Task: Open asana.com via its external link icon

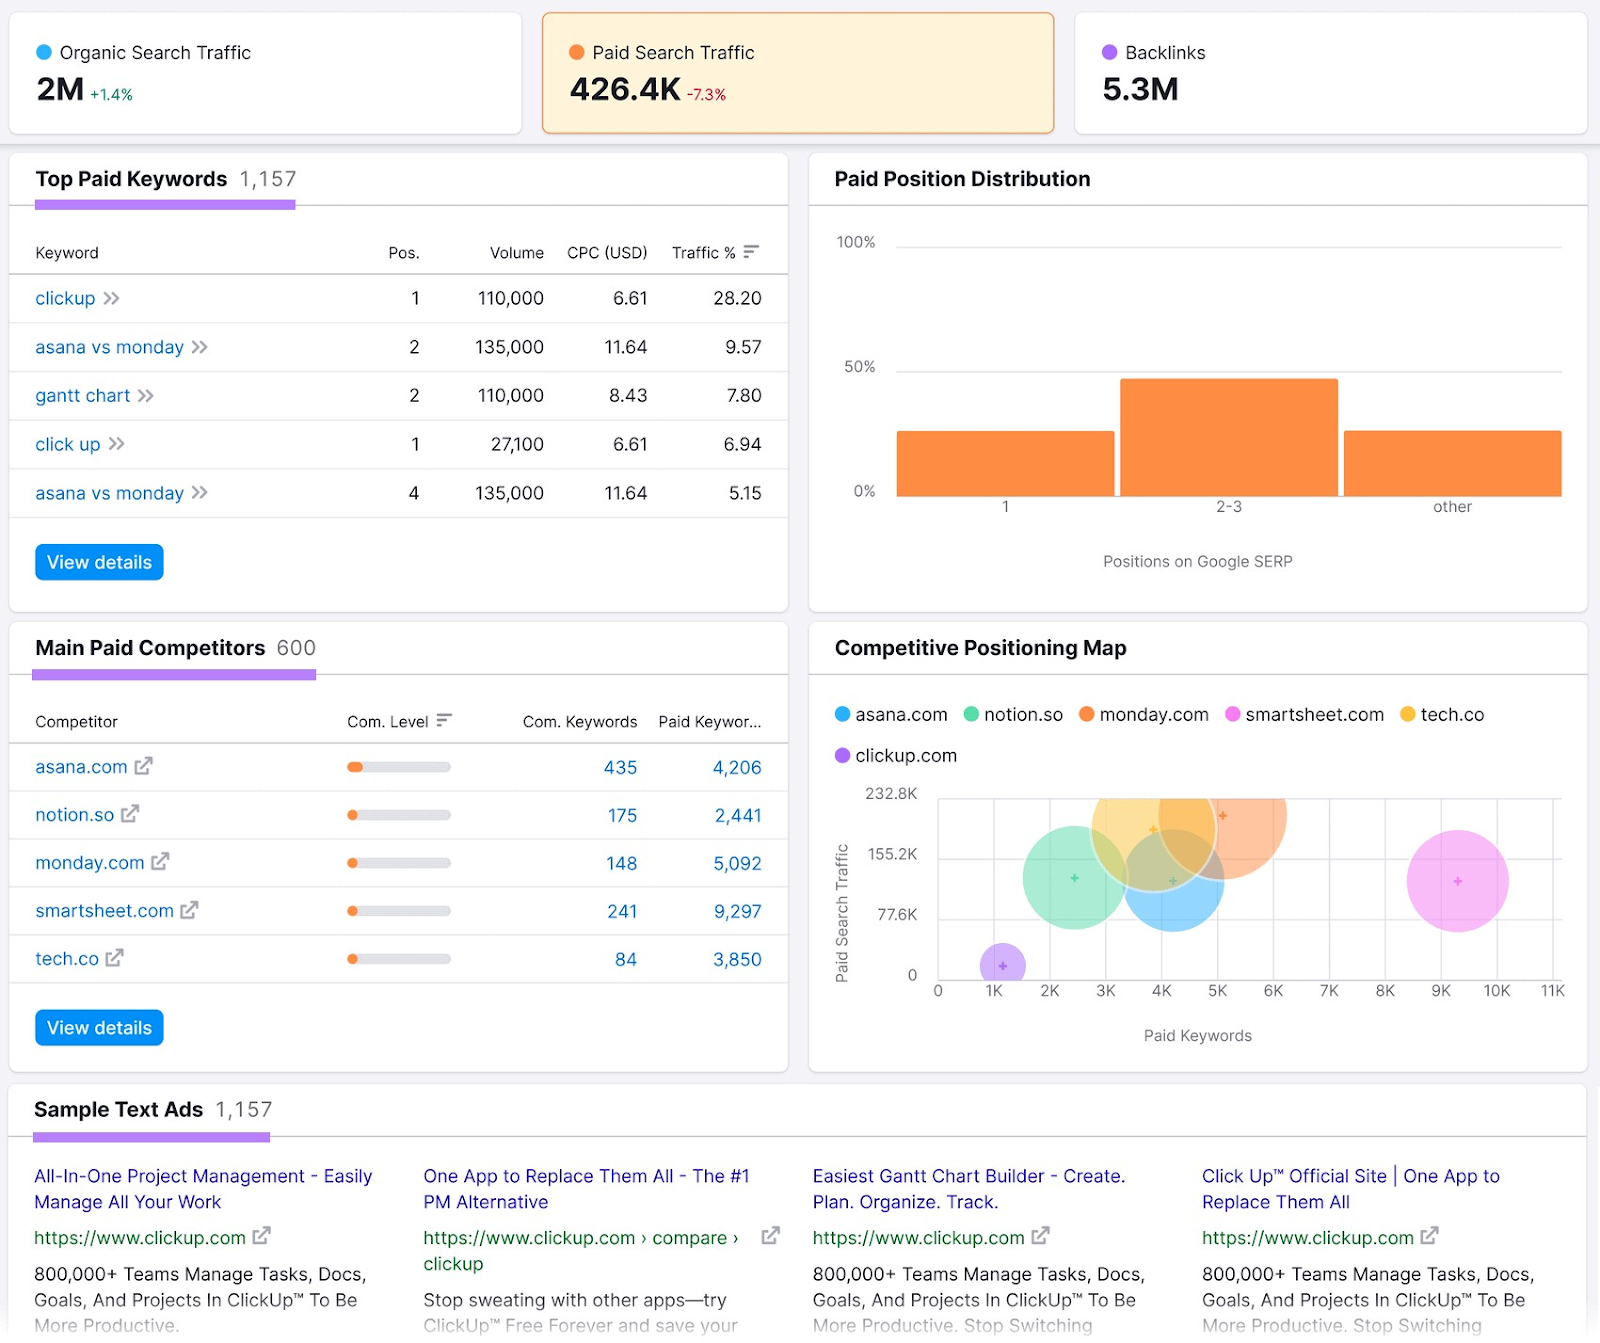Action: tap(146, 766)
